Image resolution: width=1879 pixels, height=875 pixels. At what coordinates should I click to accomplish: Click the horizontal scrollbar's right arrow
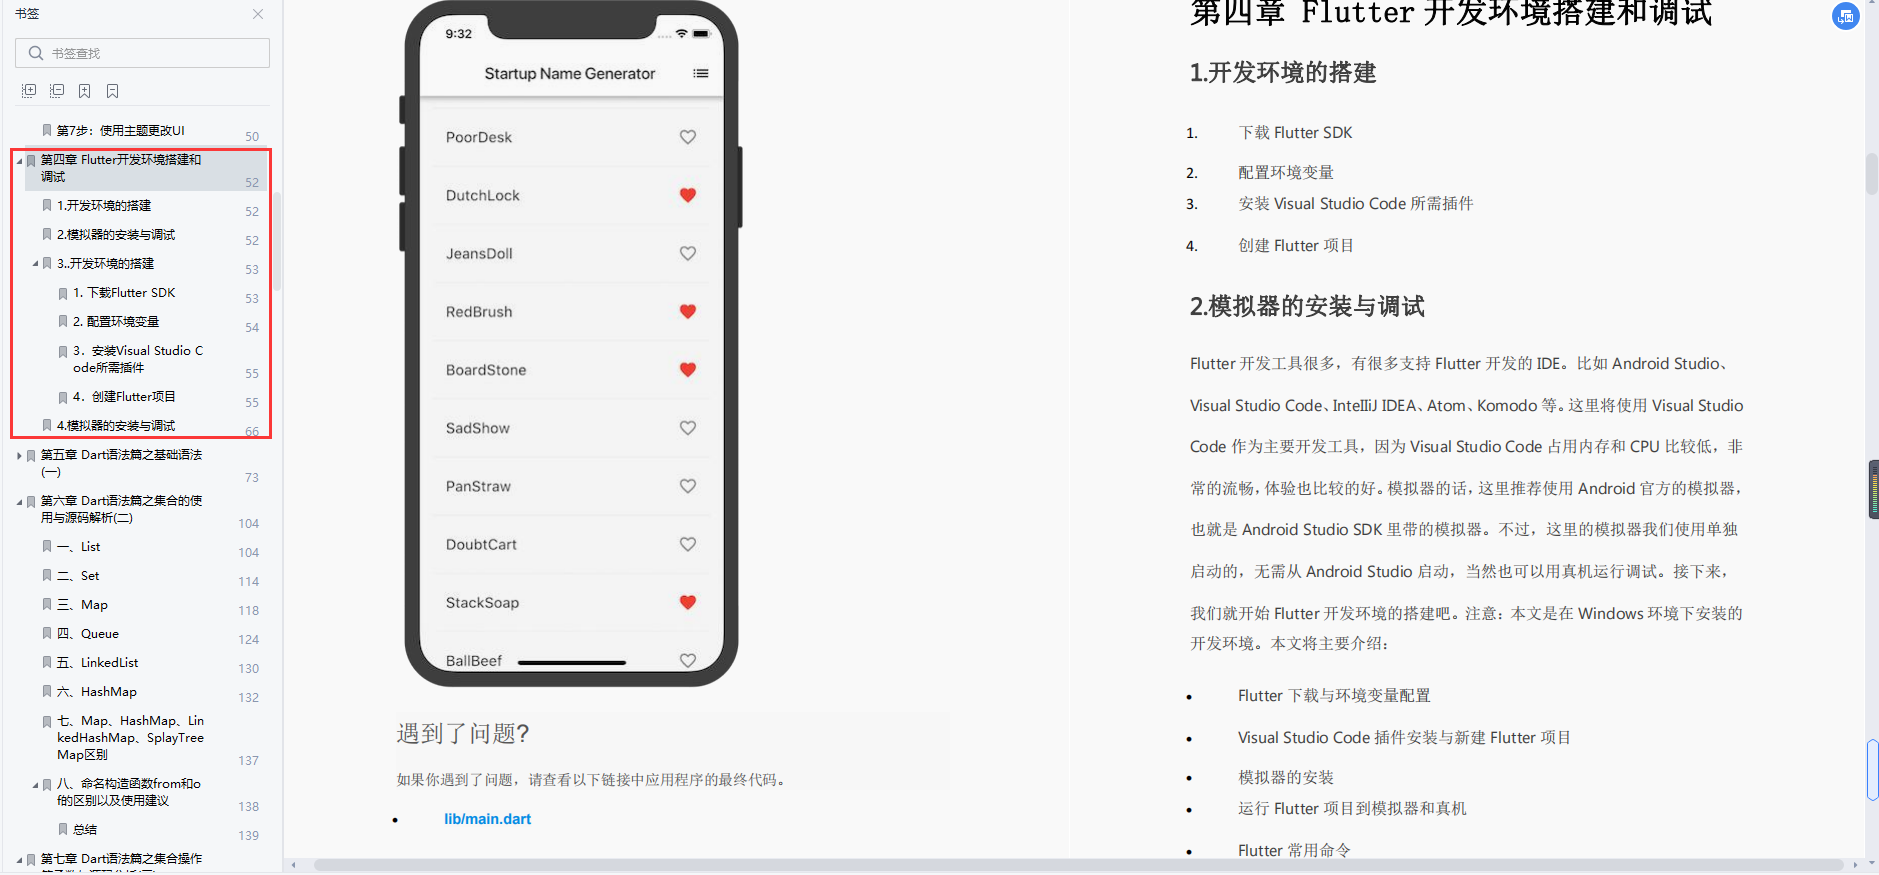(1856, 865)
